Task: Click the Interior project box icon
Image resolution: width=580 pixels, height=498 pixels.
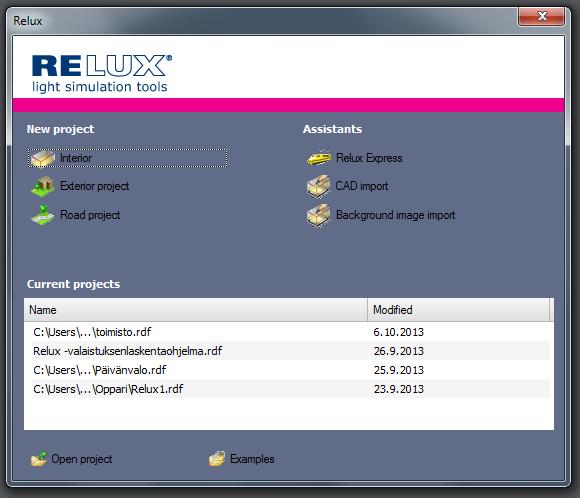Action: 43,158
